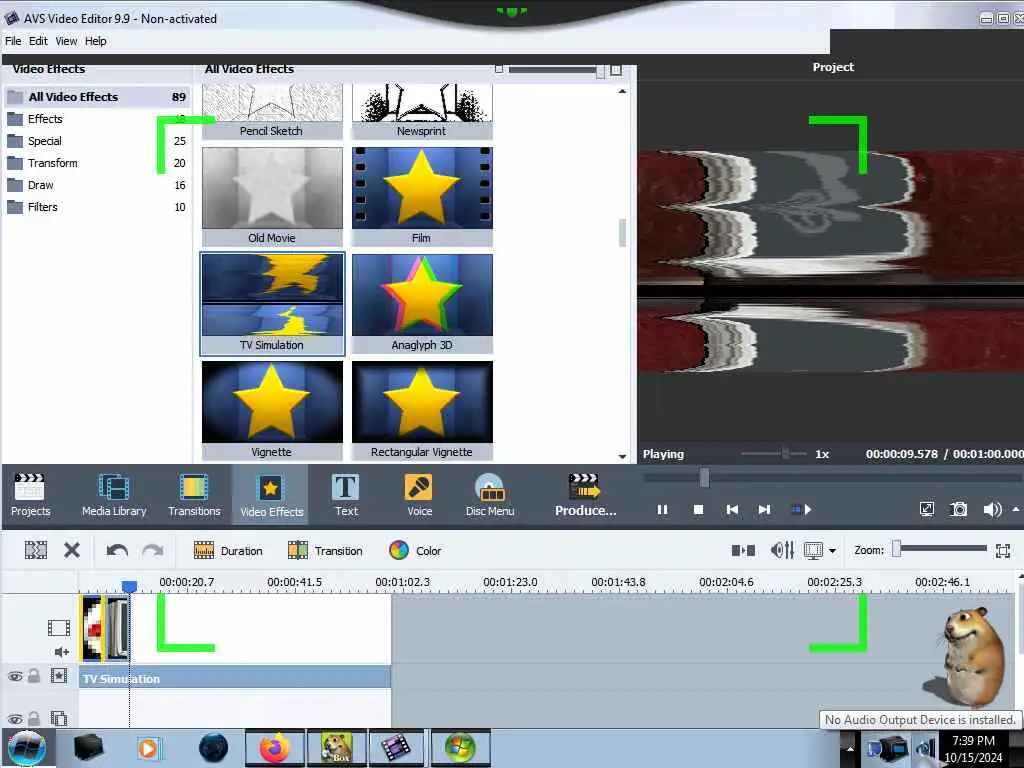Delete the selected timeline item

point(72,551)
